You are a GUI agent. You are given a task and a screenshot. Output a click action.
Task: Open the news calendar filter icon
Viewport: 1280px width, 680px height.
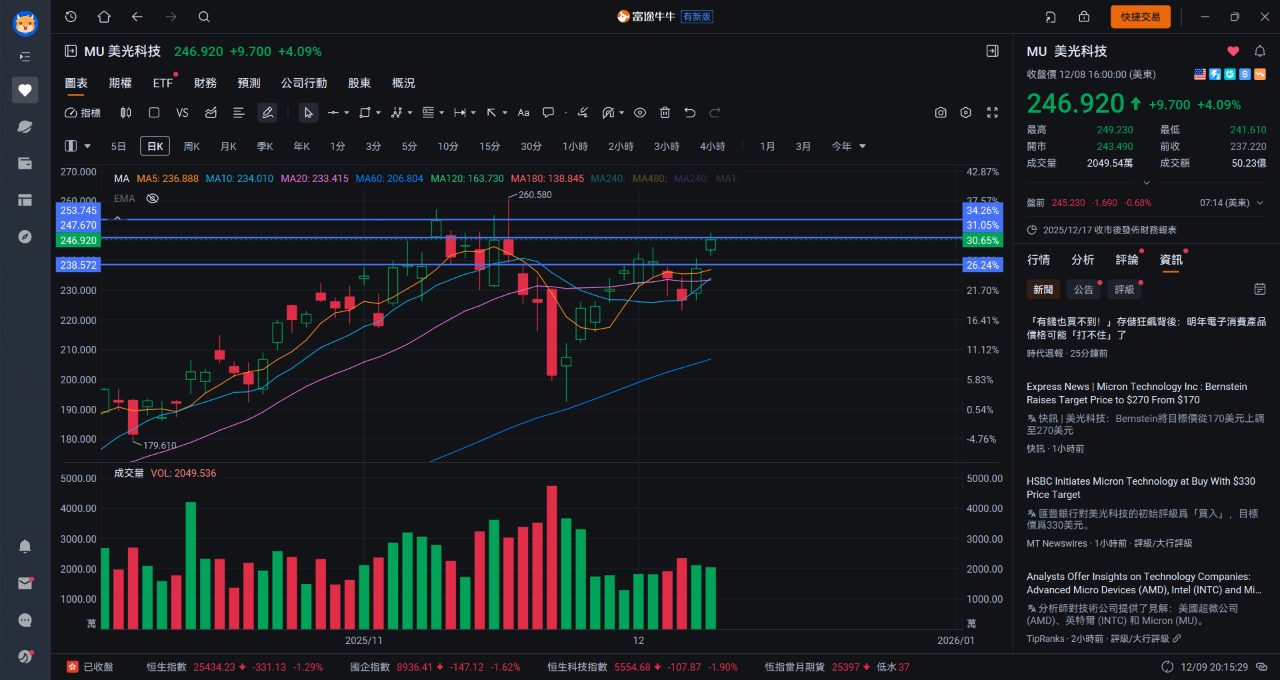pyautogui.click(x=1260, y=289)
